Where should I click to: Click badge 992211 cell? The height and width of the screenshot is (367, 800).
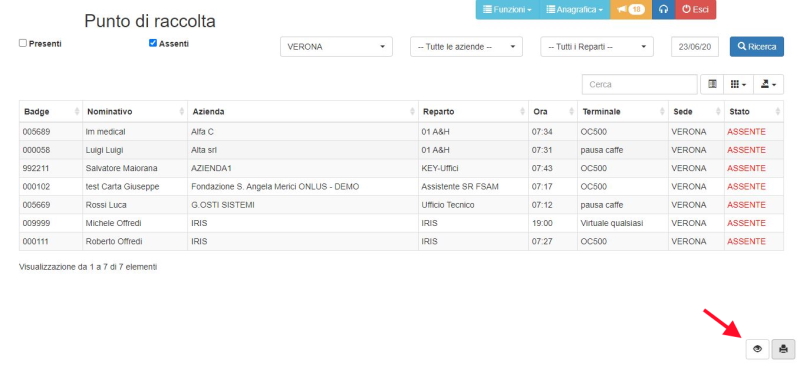(51, 168)
